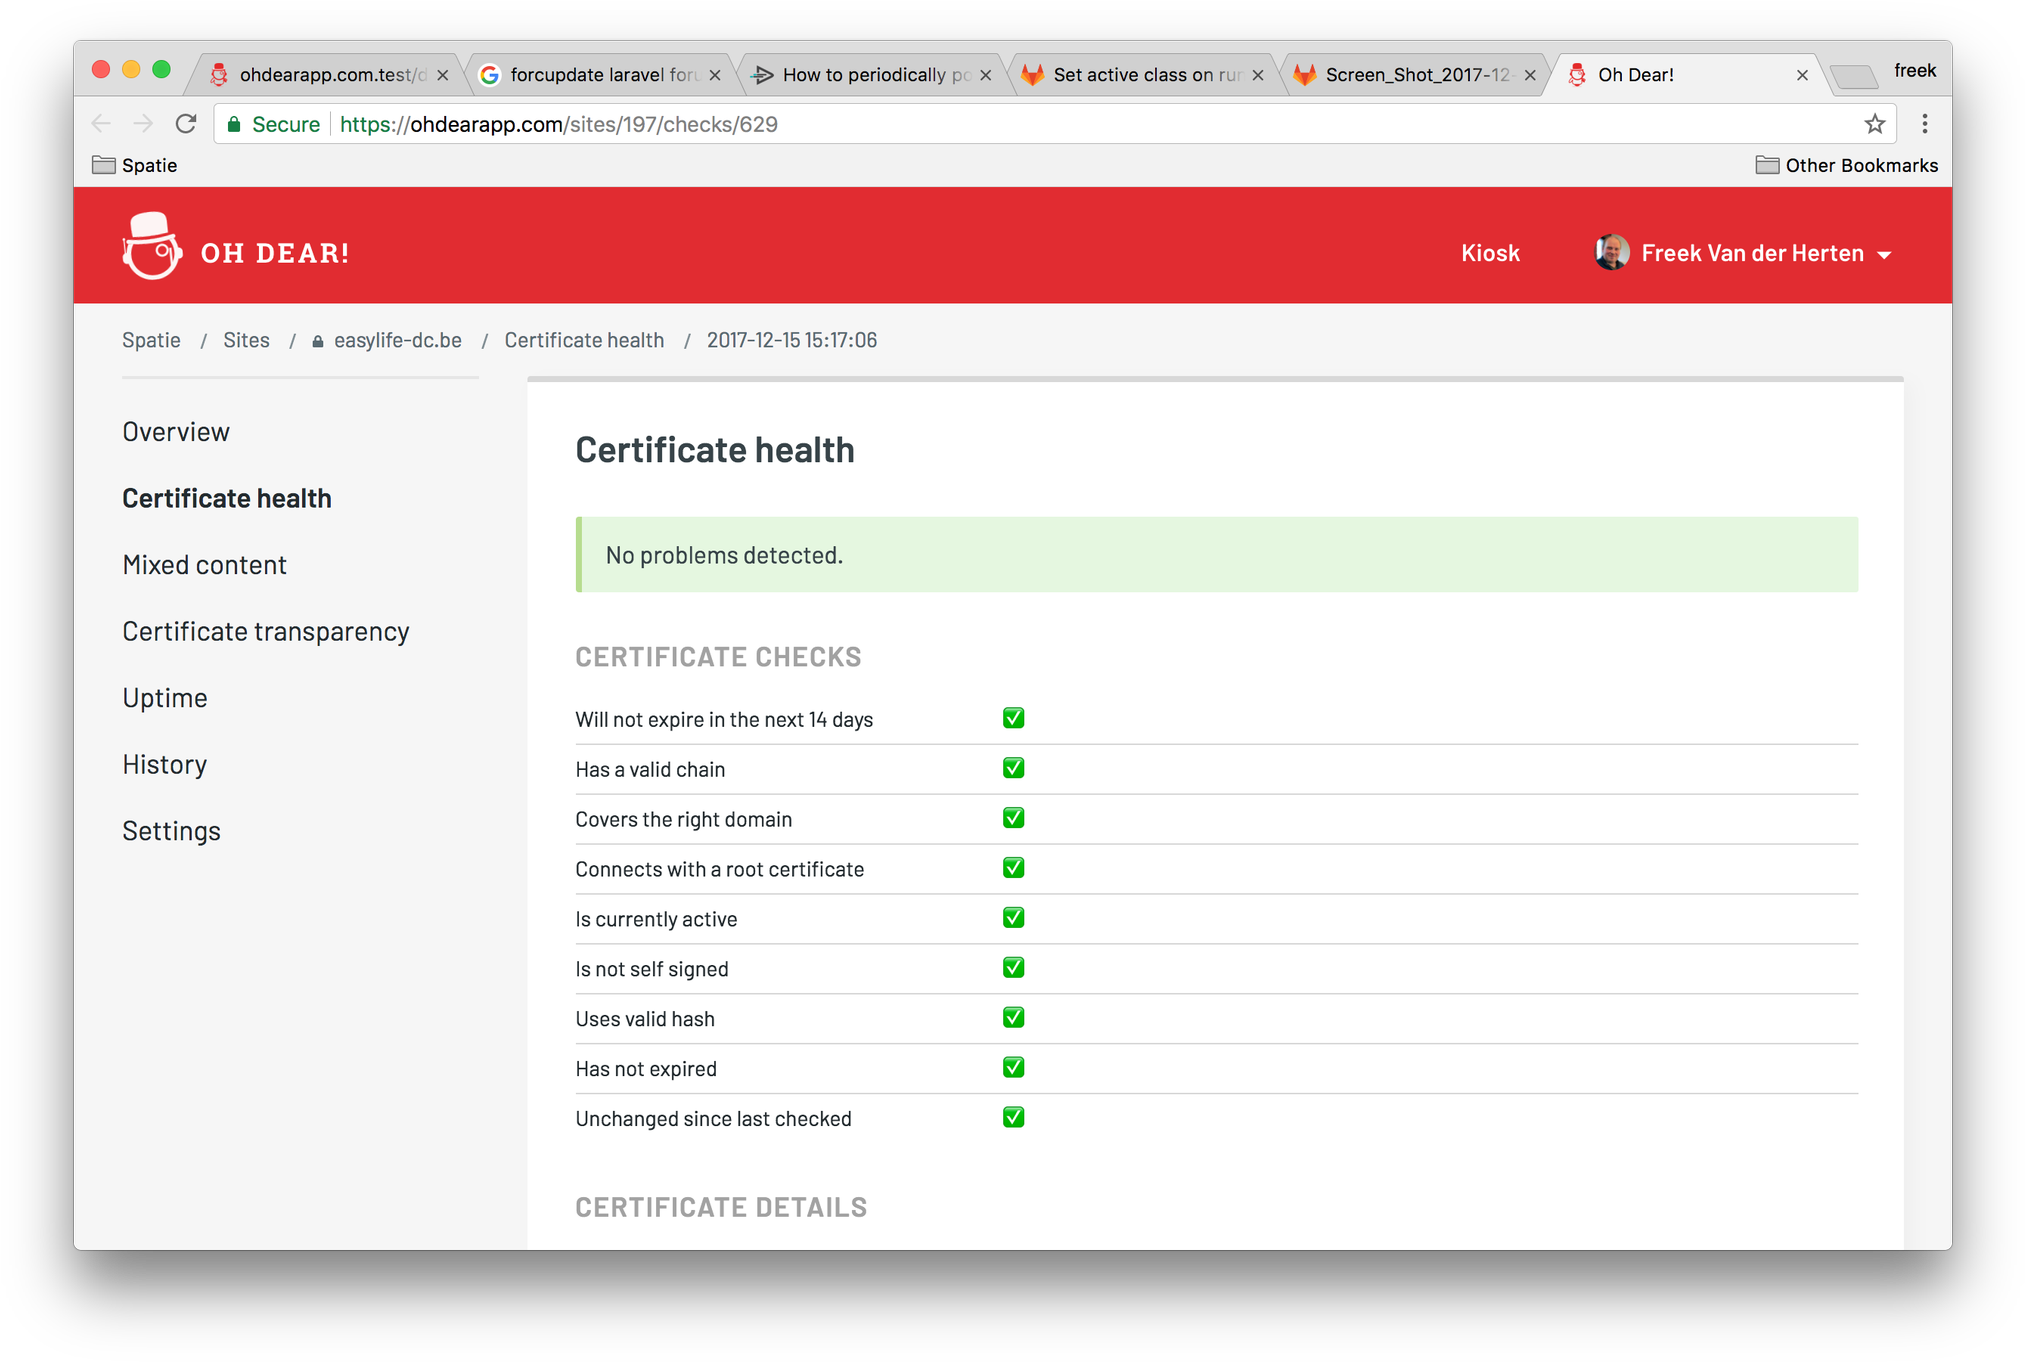Open the Other Bookmarks folder
The image size is (2025, 1362).
1846,165
